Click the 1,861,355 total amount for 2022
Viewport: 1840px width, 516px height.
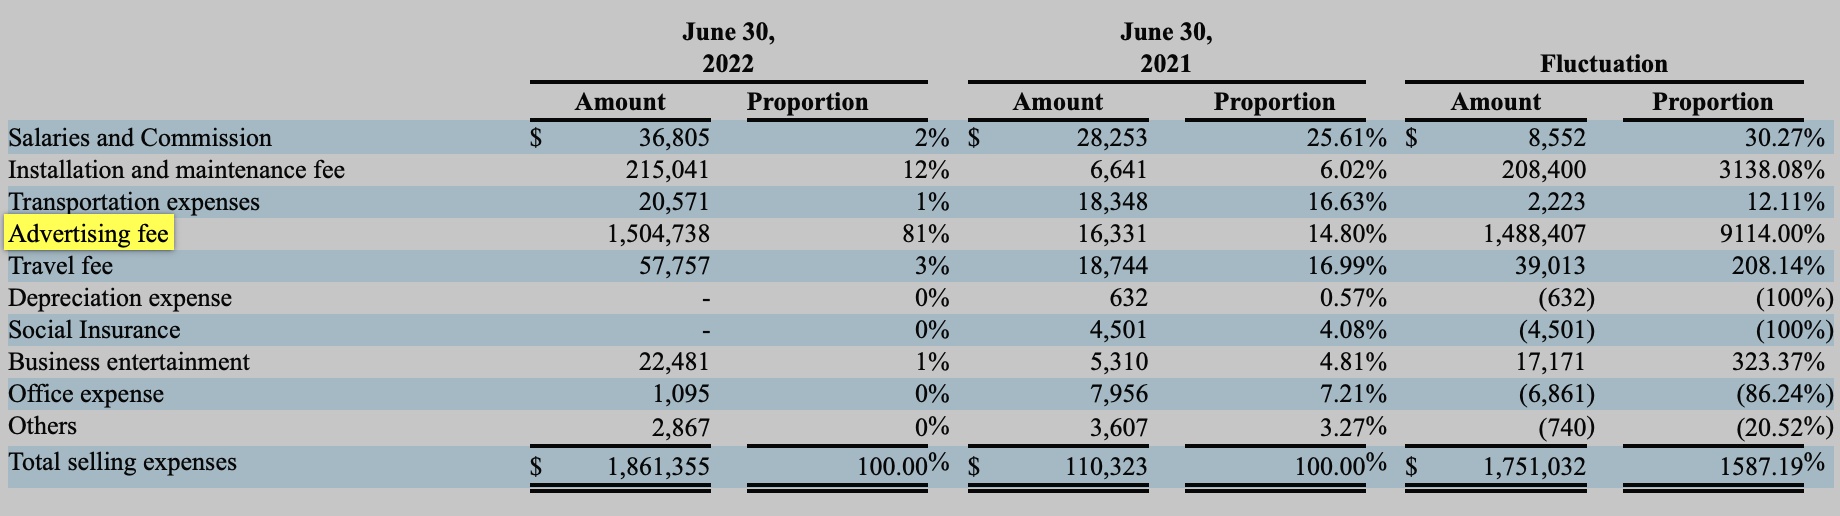click(x=658, y=467)
